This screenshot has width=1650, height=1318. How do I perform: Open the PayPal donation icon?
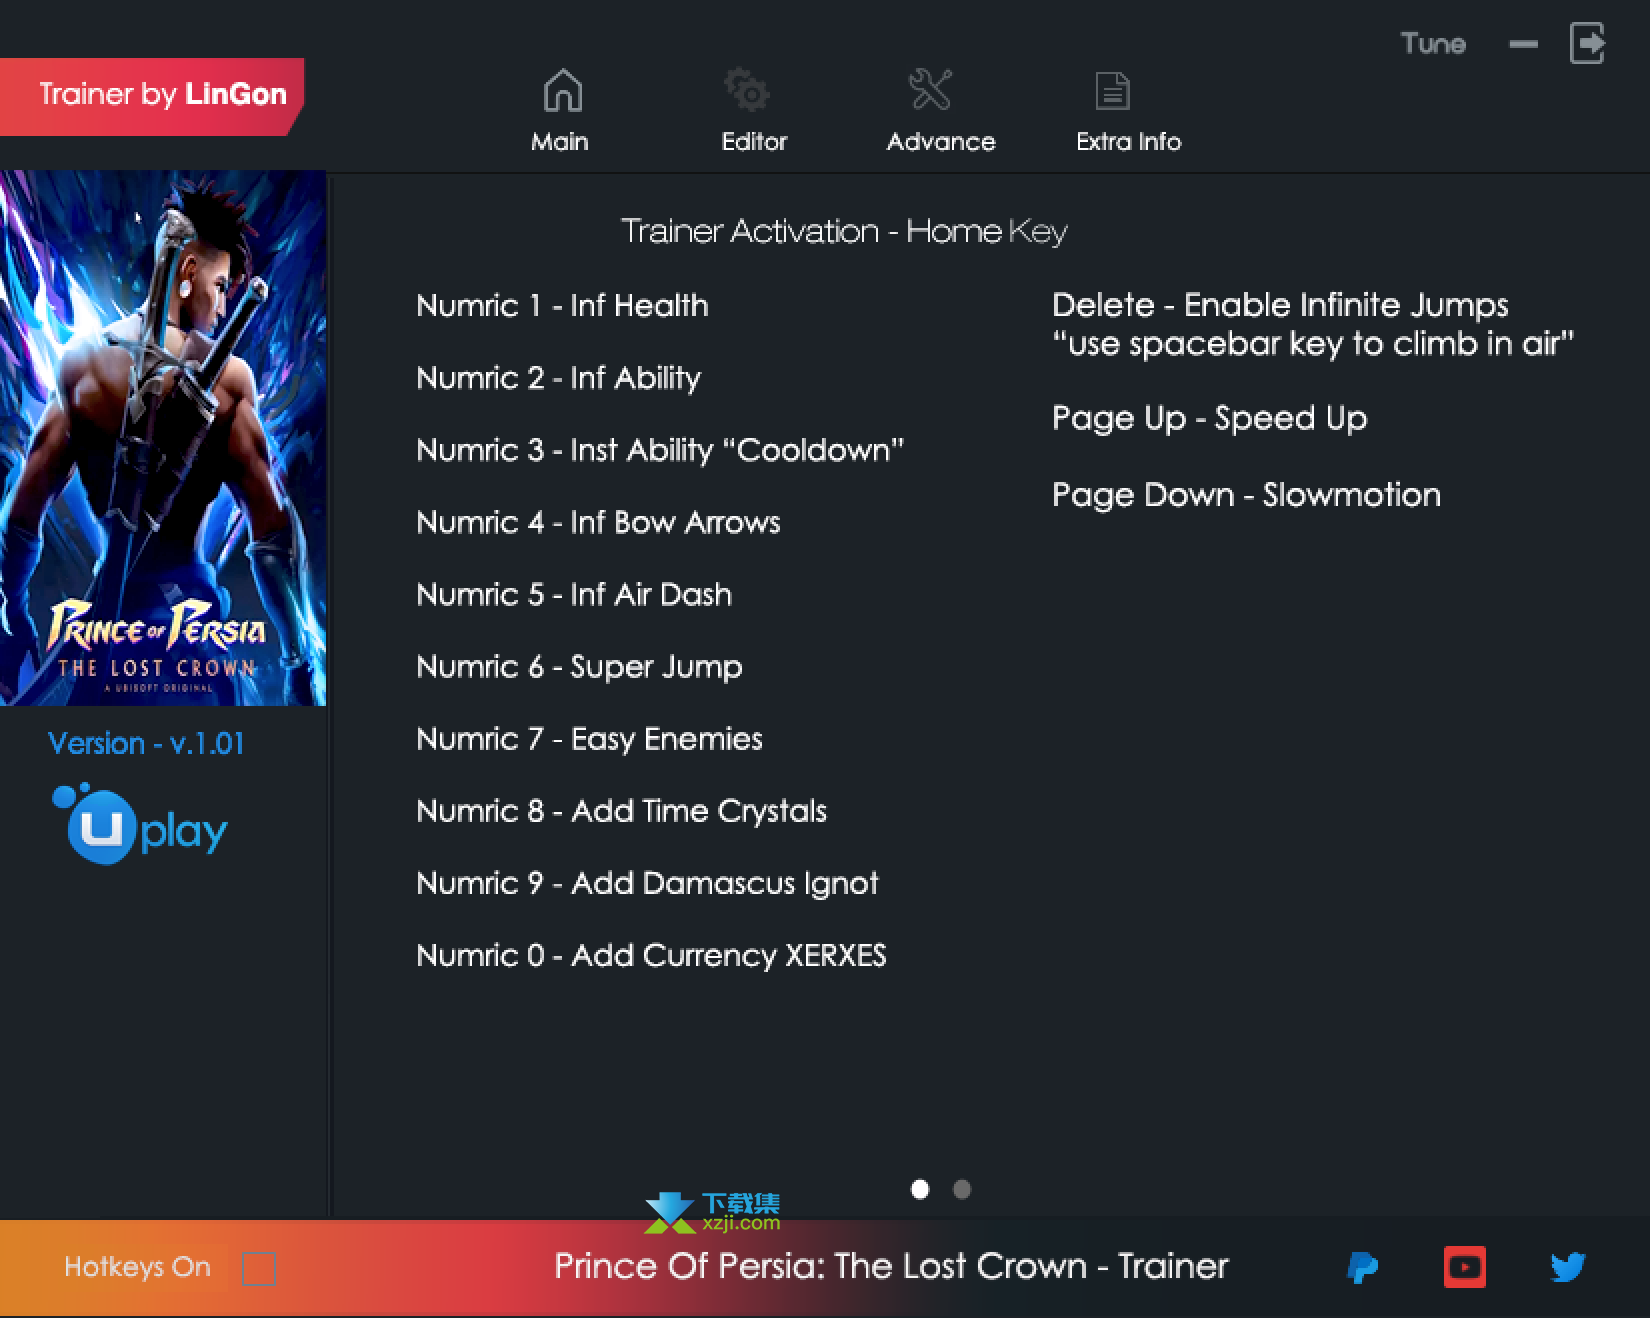tap(1362, 1267)
